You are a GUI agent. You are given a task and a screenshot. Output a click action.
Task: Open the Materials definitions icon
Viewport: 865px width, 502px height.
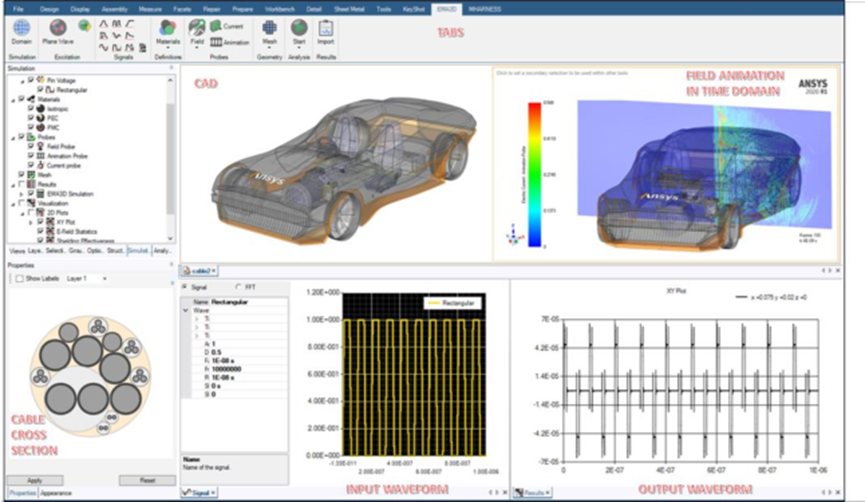pyautogui.click(x=168, y=28)
